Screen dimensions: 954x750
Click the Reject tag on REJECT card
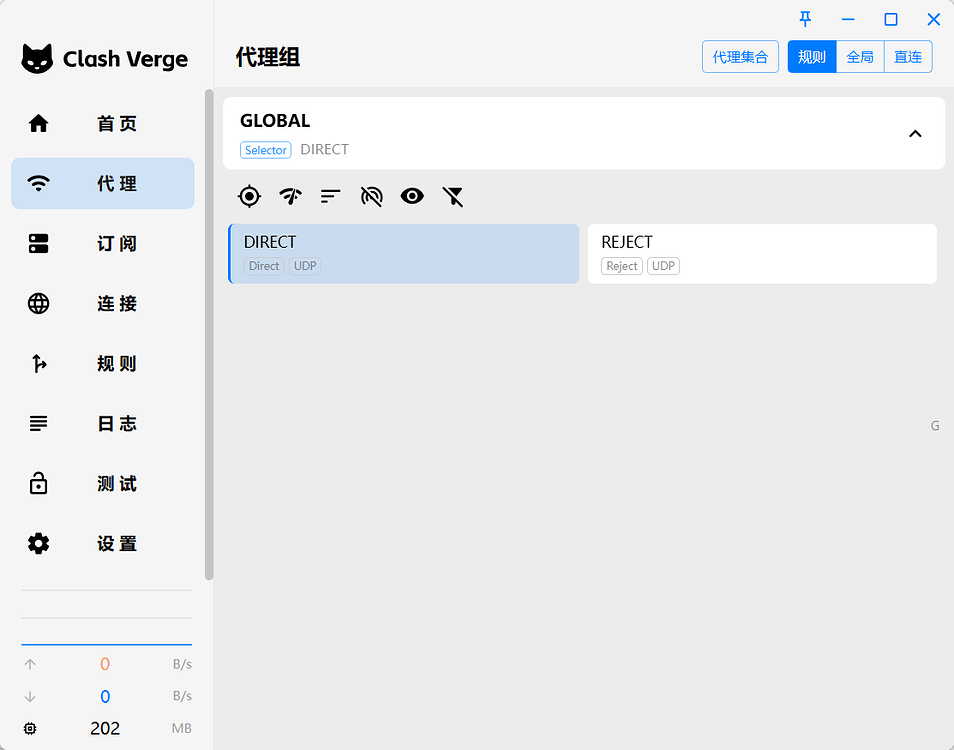[x=622, y=266]
